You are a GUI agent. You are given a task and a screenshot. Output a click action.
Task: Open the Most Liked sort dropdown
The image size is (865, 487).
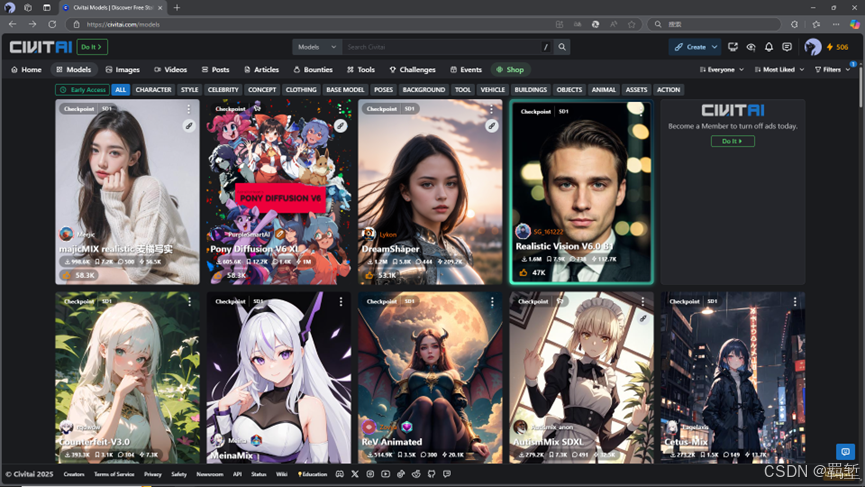779,69
